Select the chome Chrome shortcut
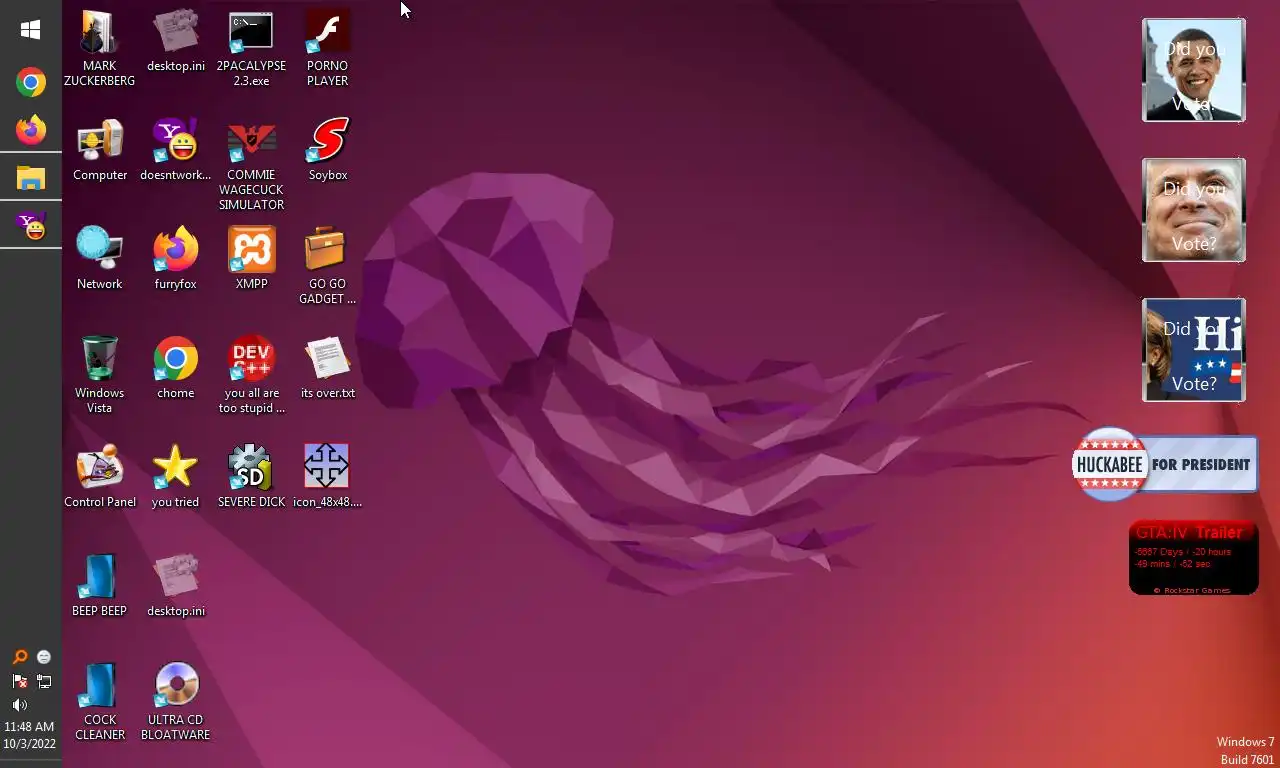 click(176, 368)
